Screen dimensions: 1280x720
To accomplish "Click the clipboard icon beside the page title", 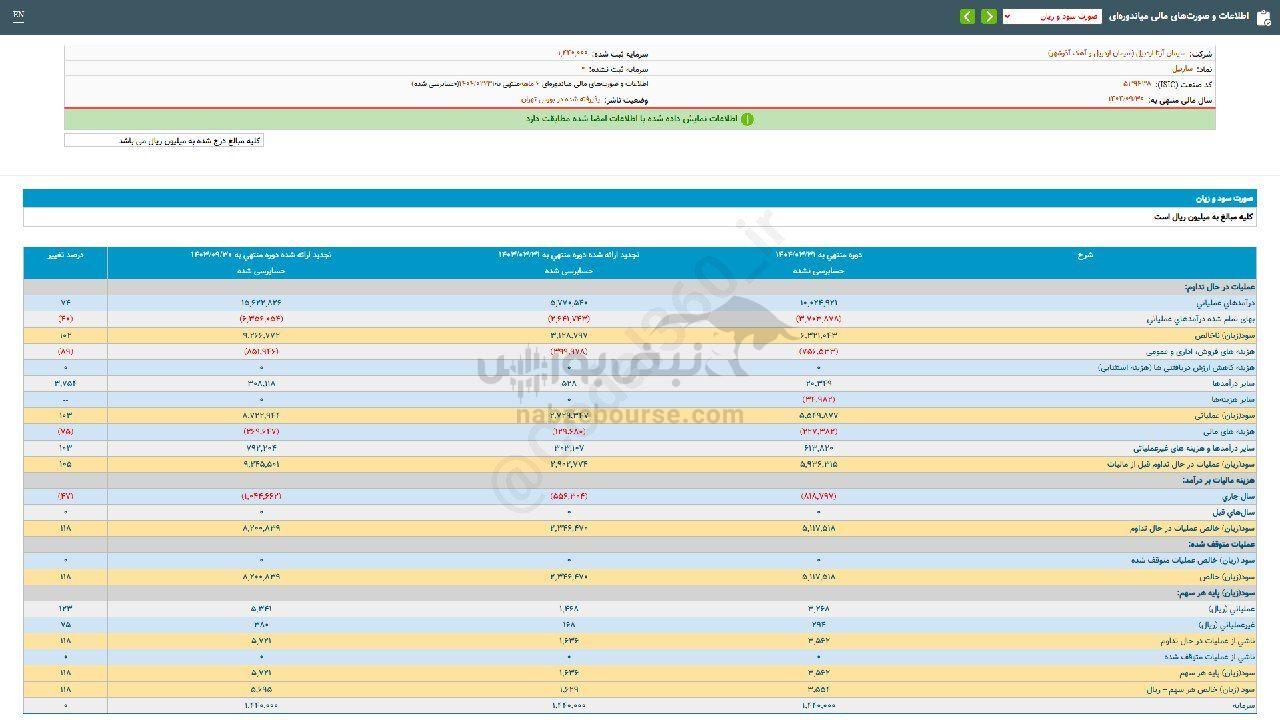I will point(1262,16).
